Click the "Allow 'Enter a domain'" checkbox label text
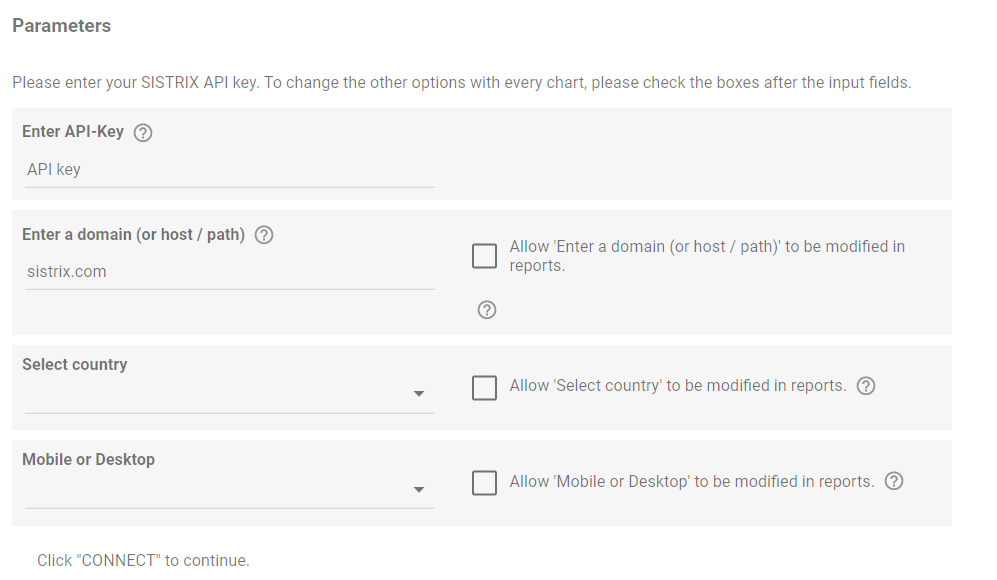 tap(707, 256)
